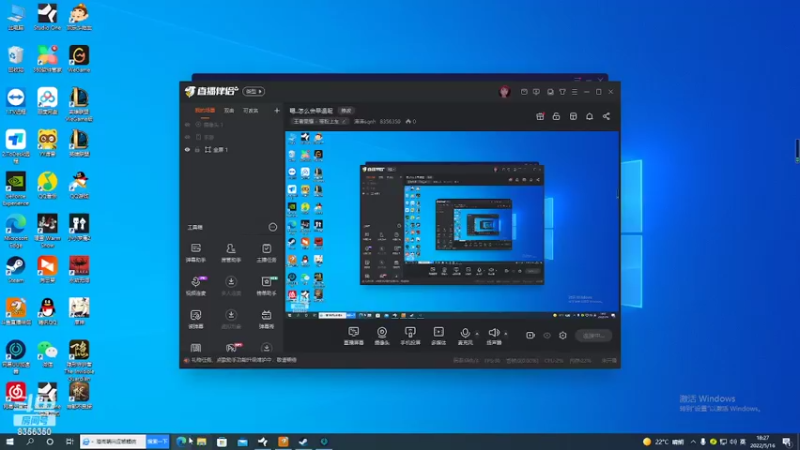Open speaker device options arrow
The width and height of the screenshot is (800, 450).
tap(506, 334)
